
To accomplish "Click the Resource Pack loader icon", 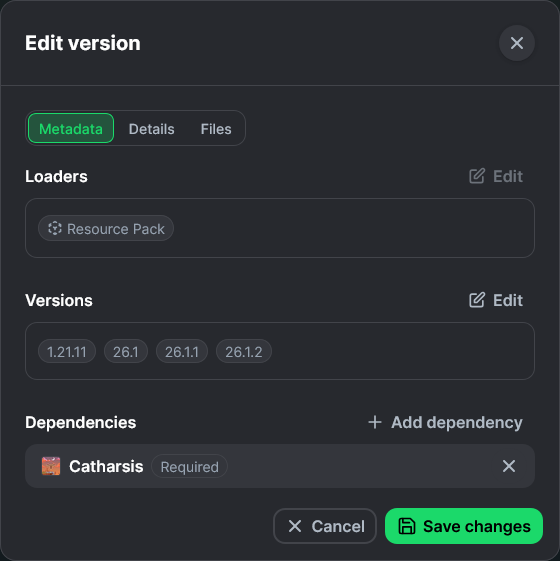I will (55, 228).
